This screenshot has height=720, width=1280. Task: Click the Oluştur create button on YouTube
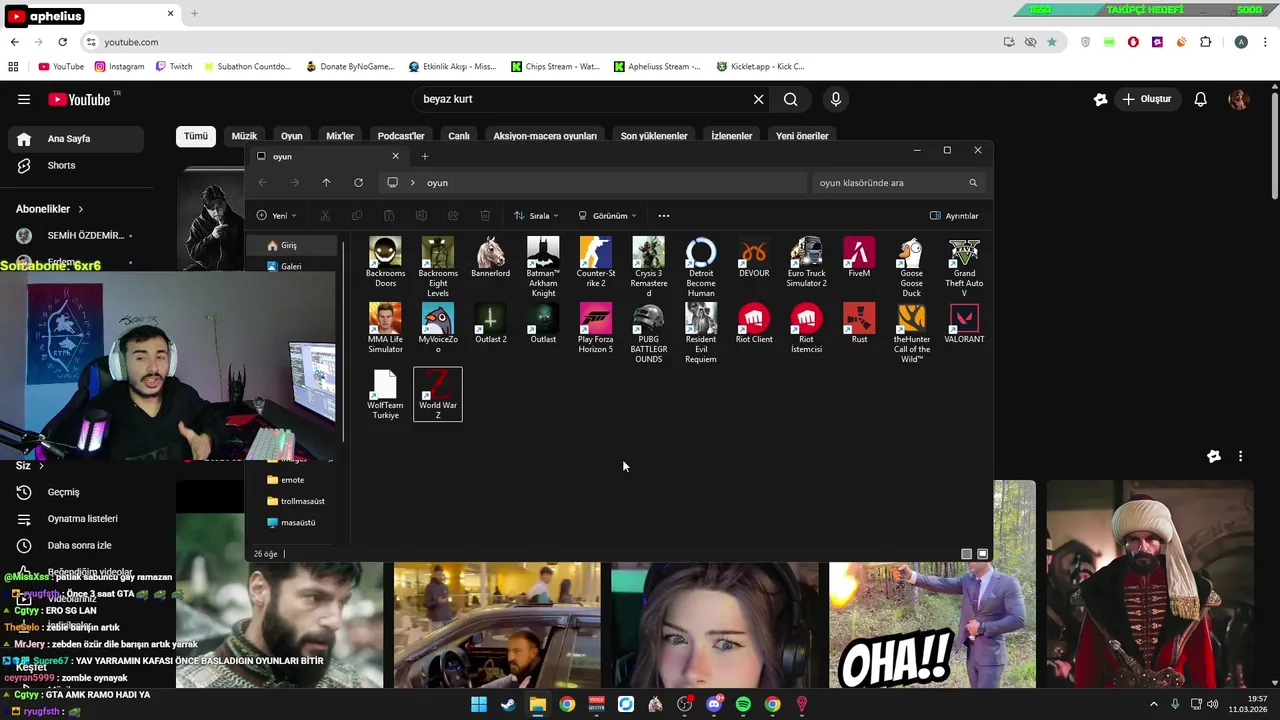[1146, 99]
